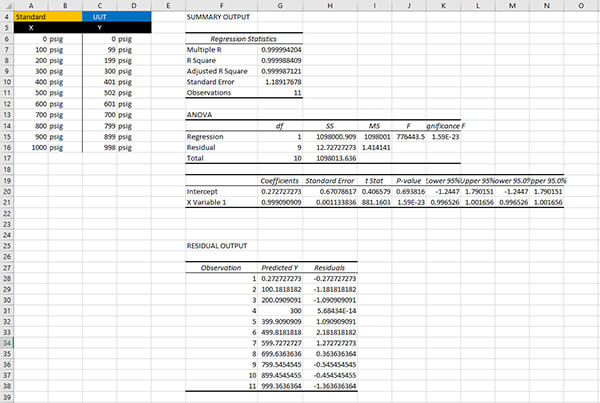Select intercept standard error 0.67078617

338,191
